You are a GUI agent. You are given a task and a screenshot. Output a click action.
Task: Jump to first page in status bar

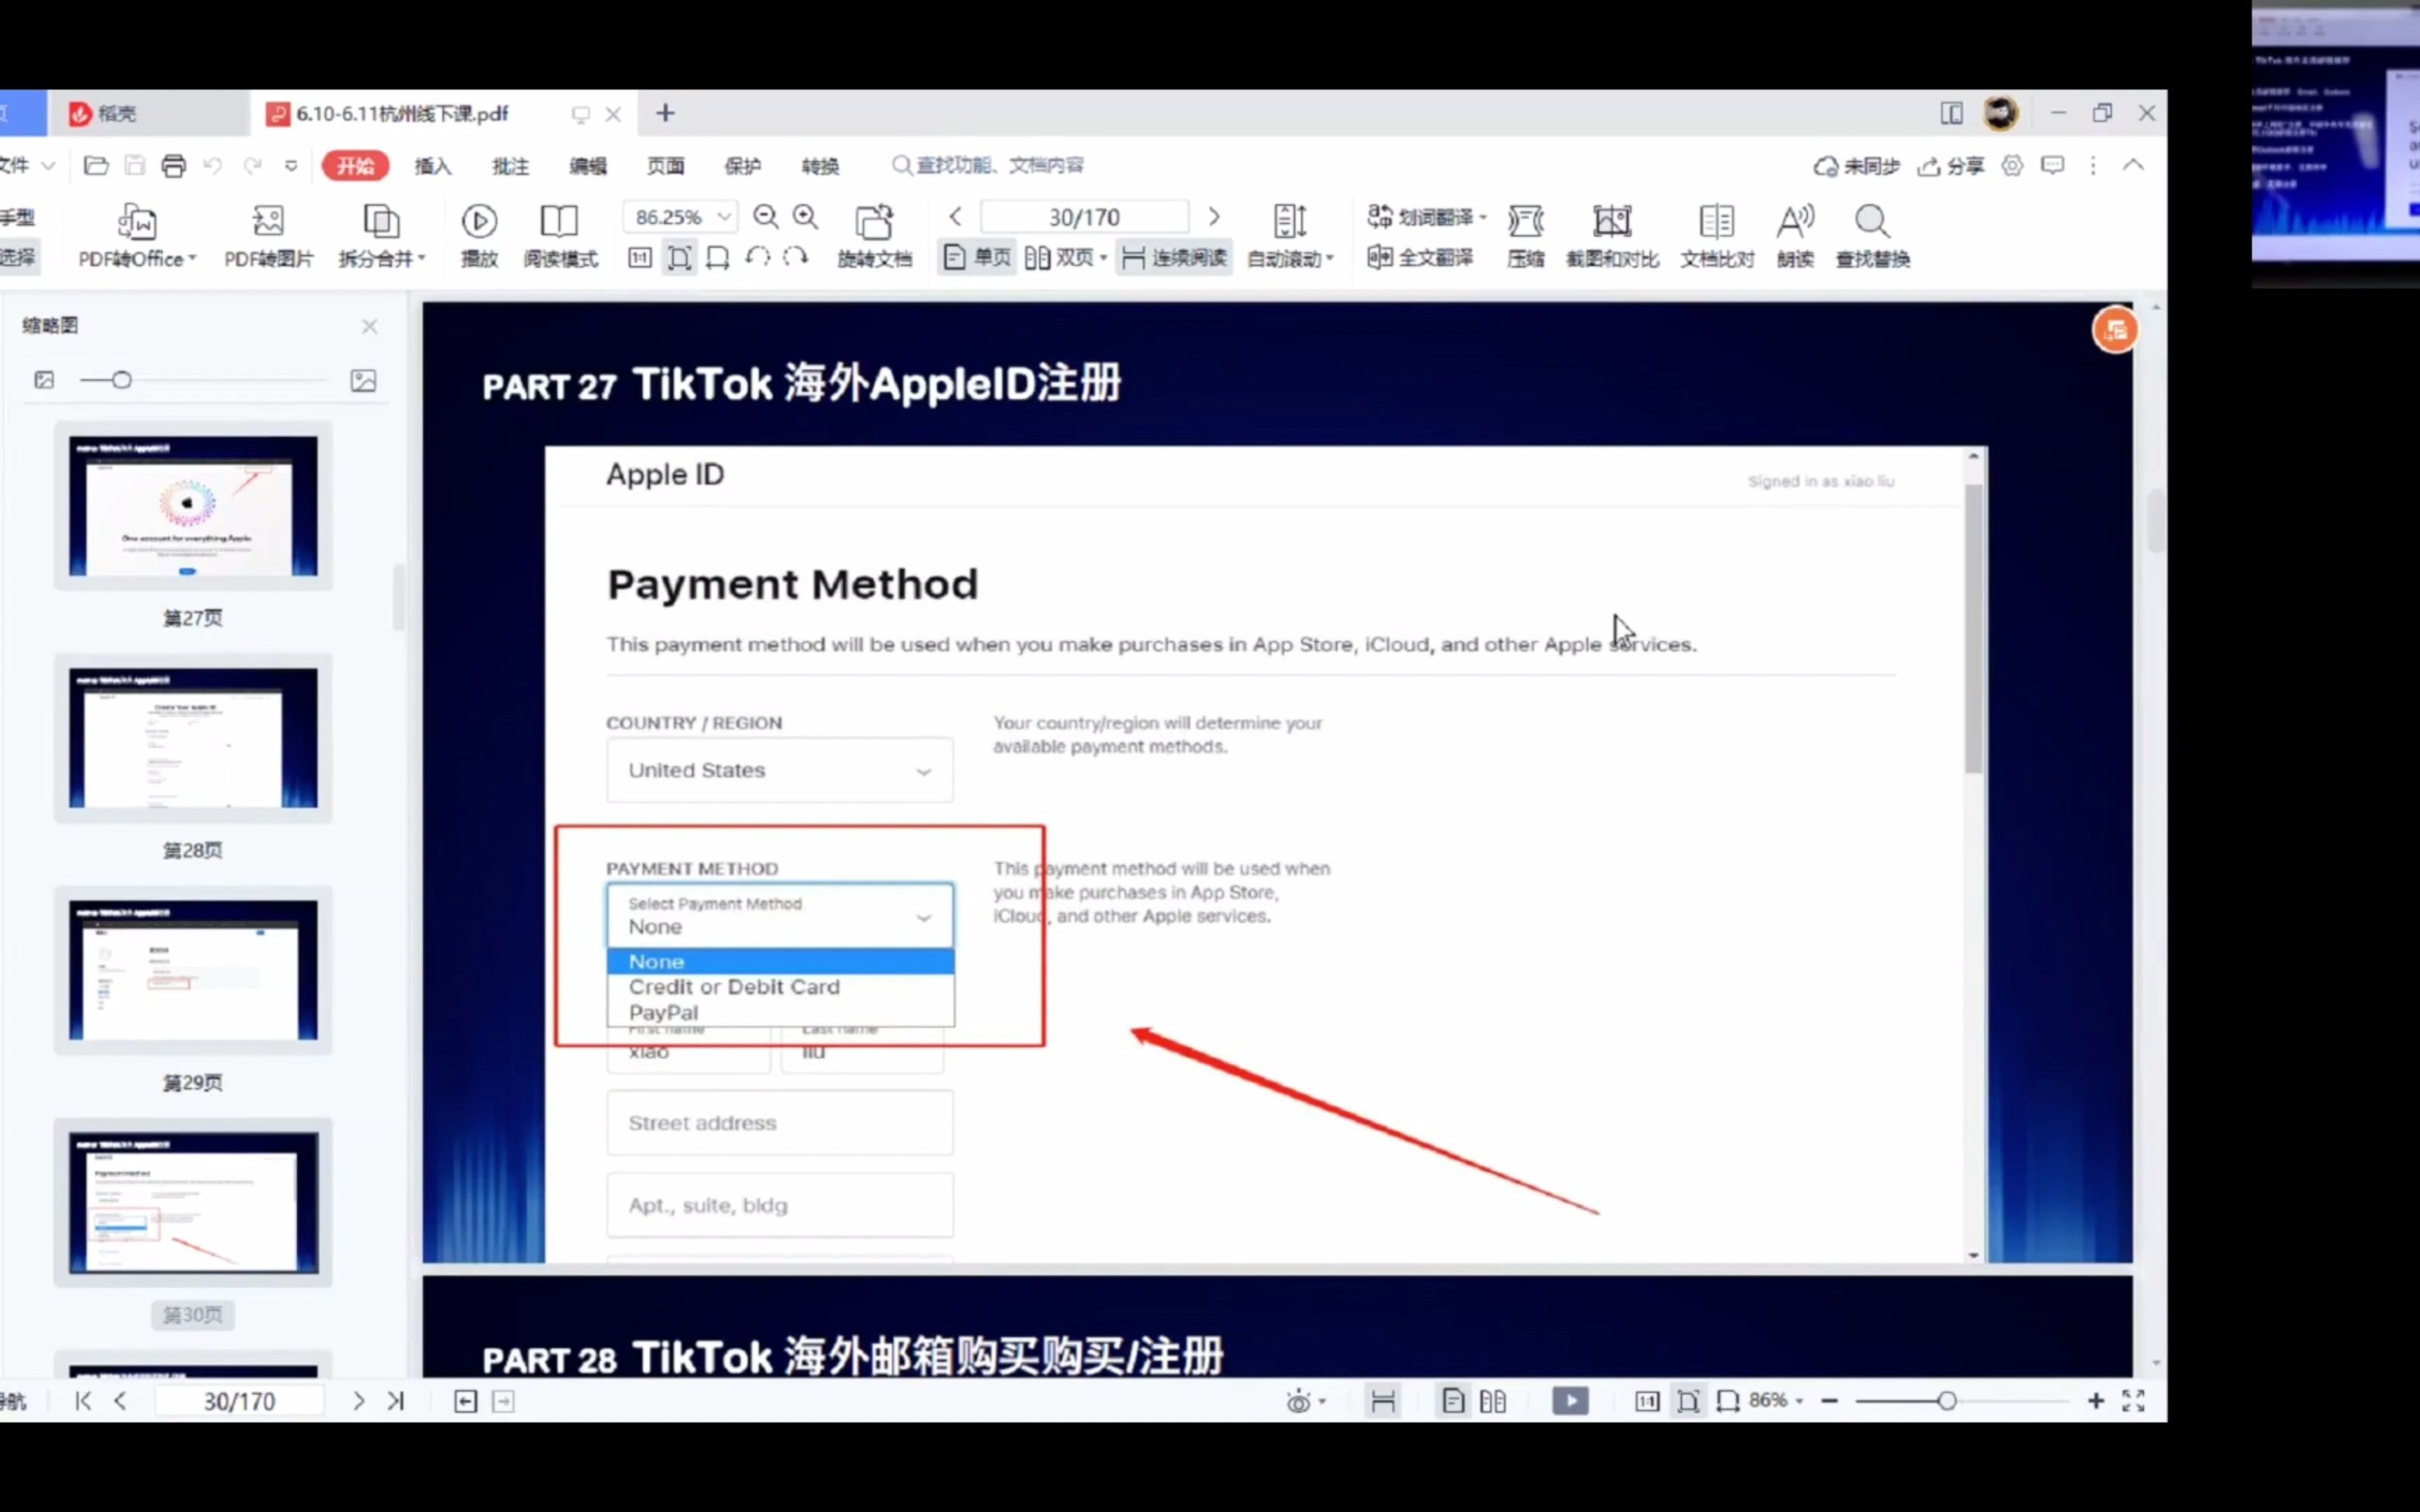tap(83, 1402)
